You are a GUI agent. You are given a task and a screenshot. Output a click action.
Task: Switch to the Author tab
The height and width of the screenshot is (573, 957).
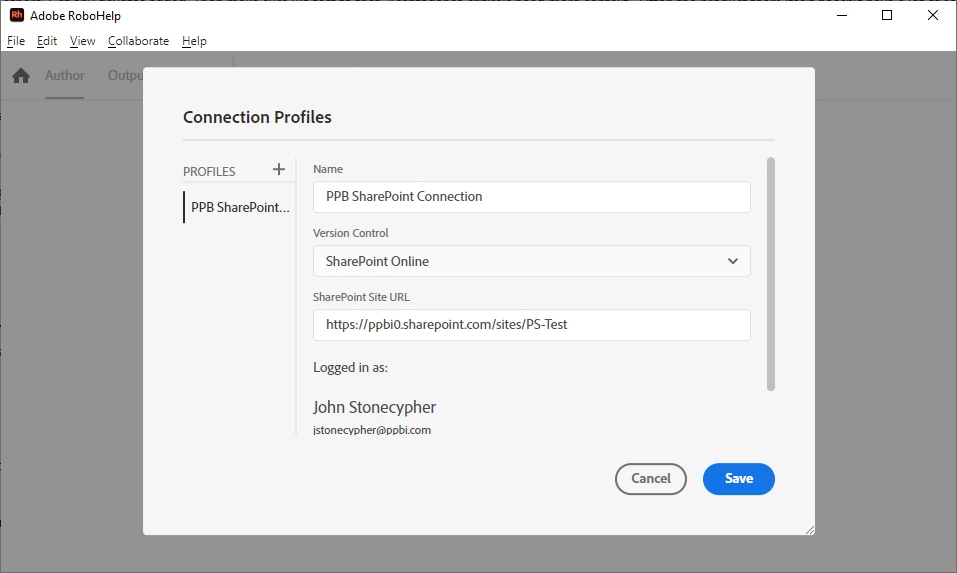(x=65, y=76)
